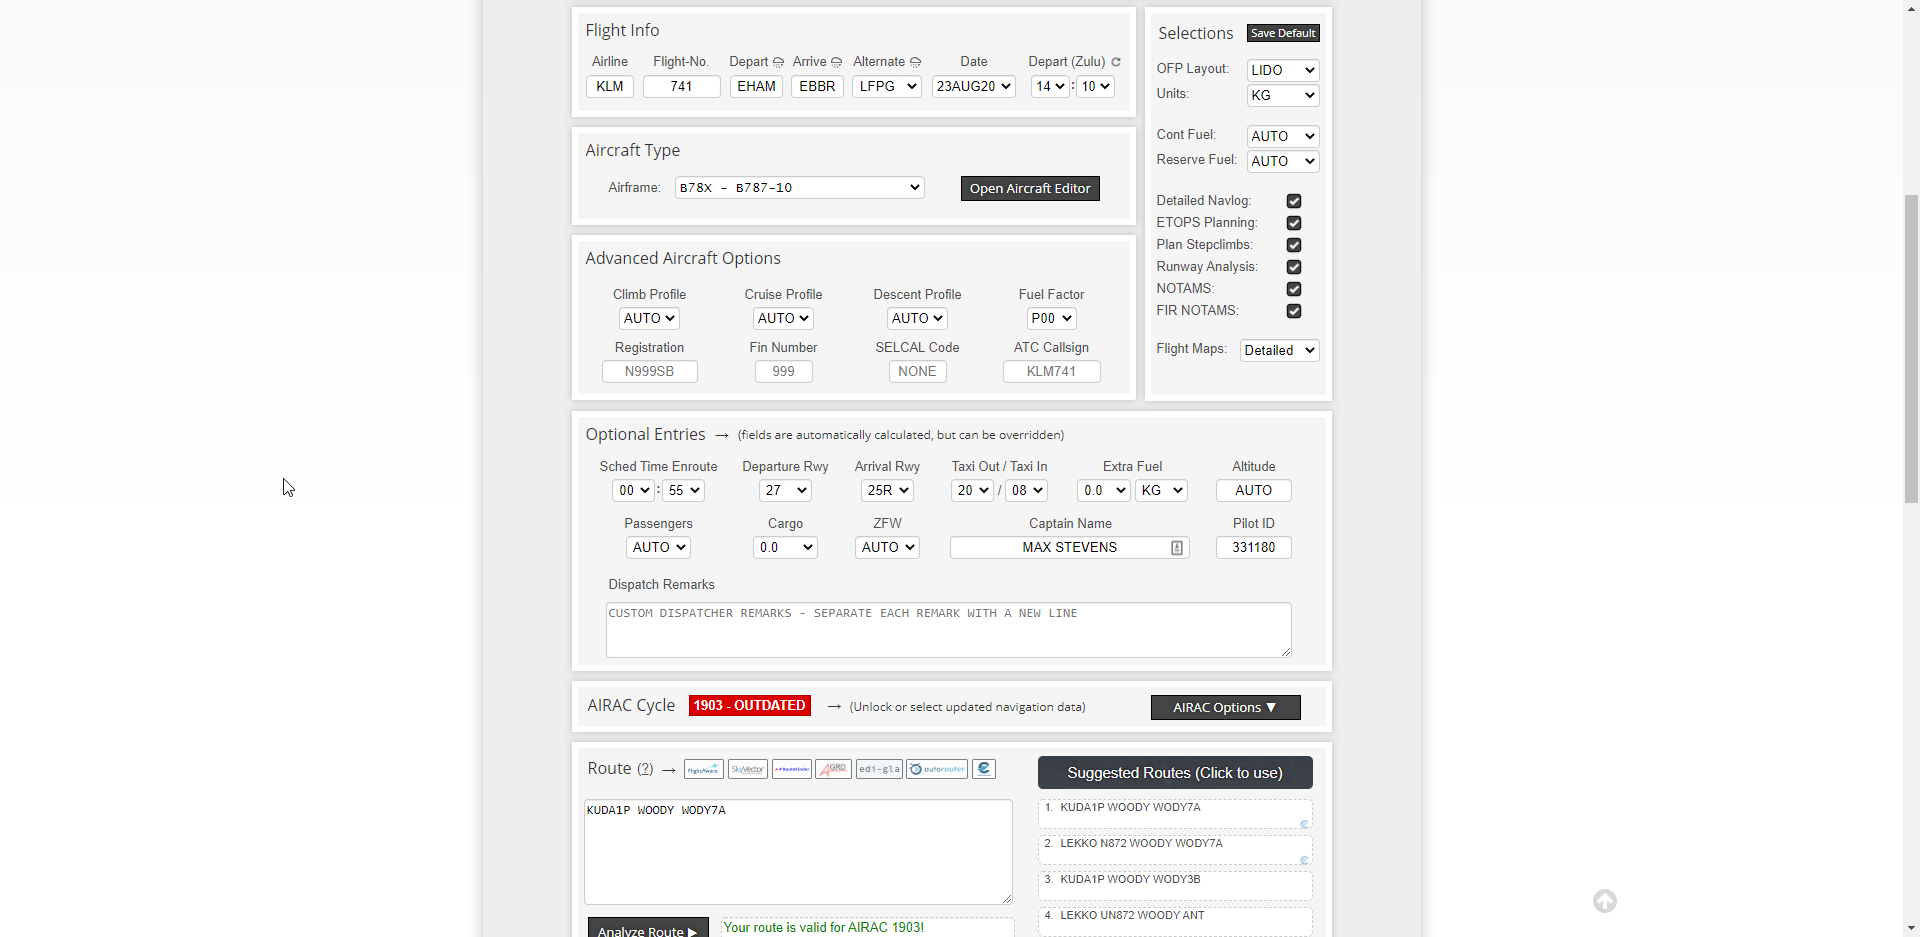Click the scroll-to-top arrow icon
The width and height of the screenshot is (1920, 937).
[1604, 901]
